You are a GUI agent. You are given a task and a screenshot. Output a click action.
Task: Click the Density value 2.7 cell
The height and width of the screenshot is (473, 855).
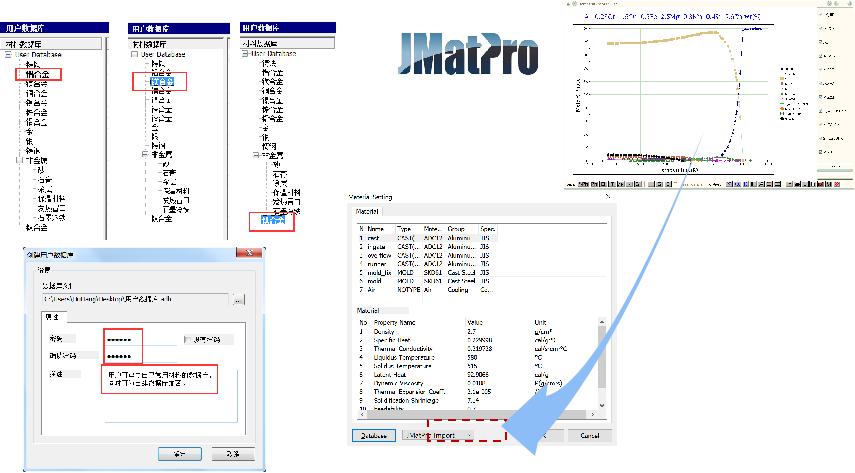click(x=472, y=332)
